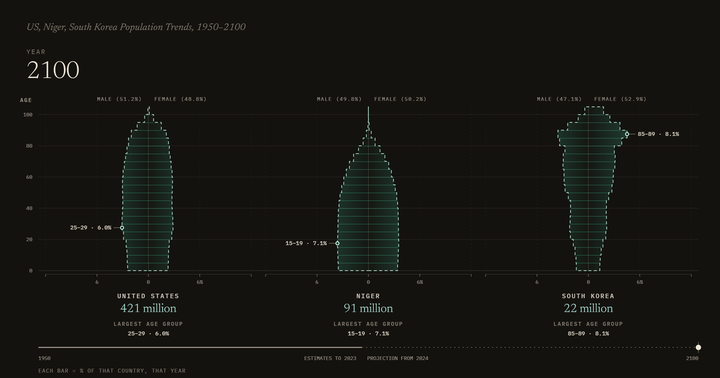Click the MALE (51.2%) label above US chart
Screen dimensions: 720x378
119,99
